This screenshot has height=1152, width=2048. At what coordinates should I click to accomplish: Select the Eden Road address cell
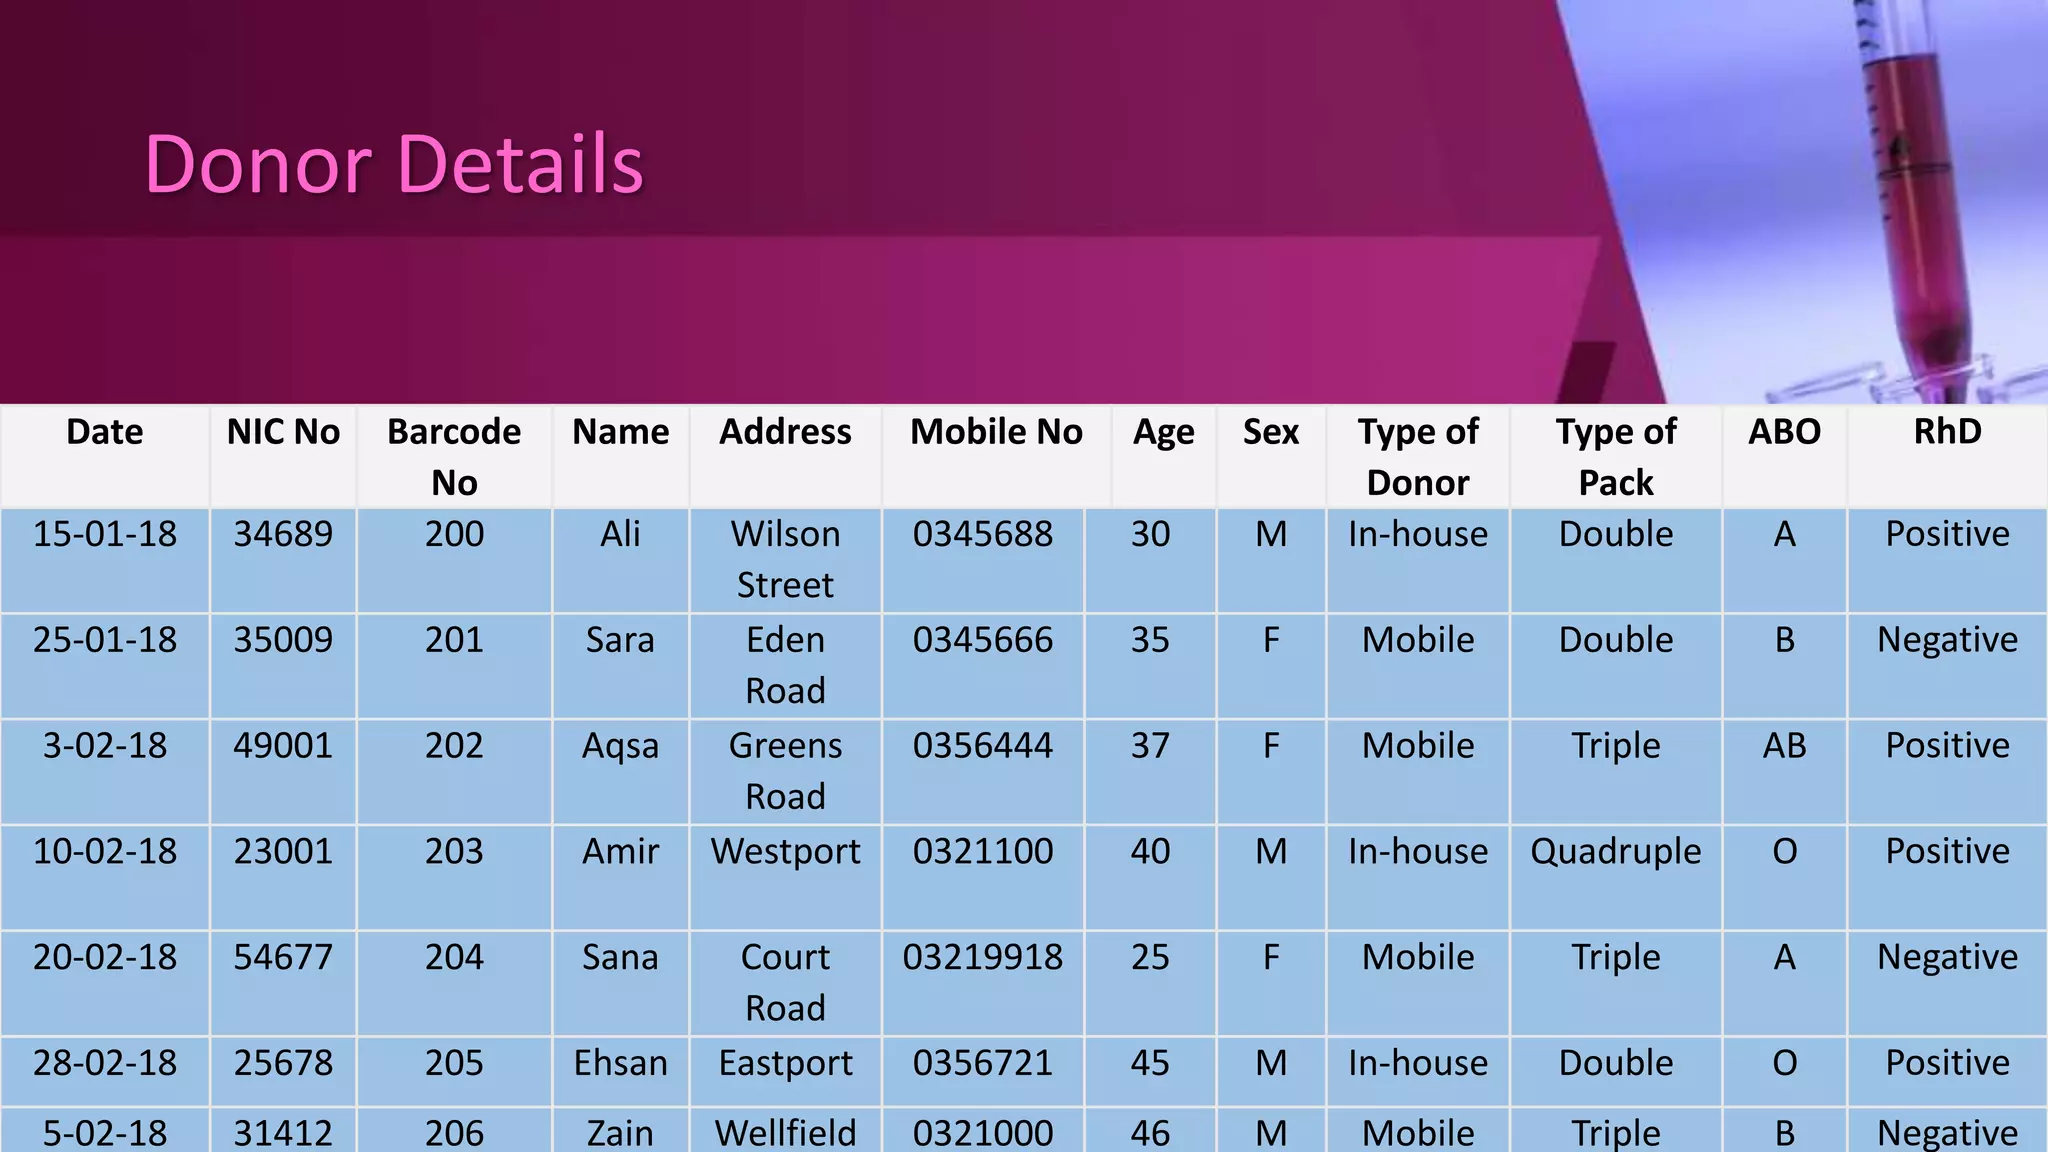tap(785, 665)
